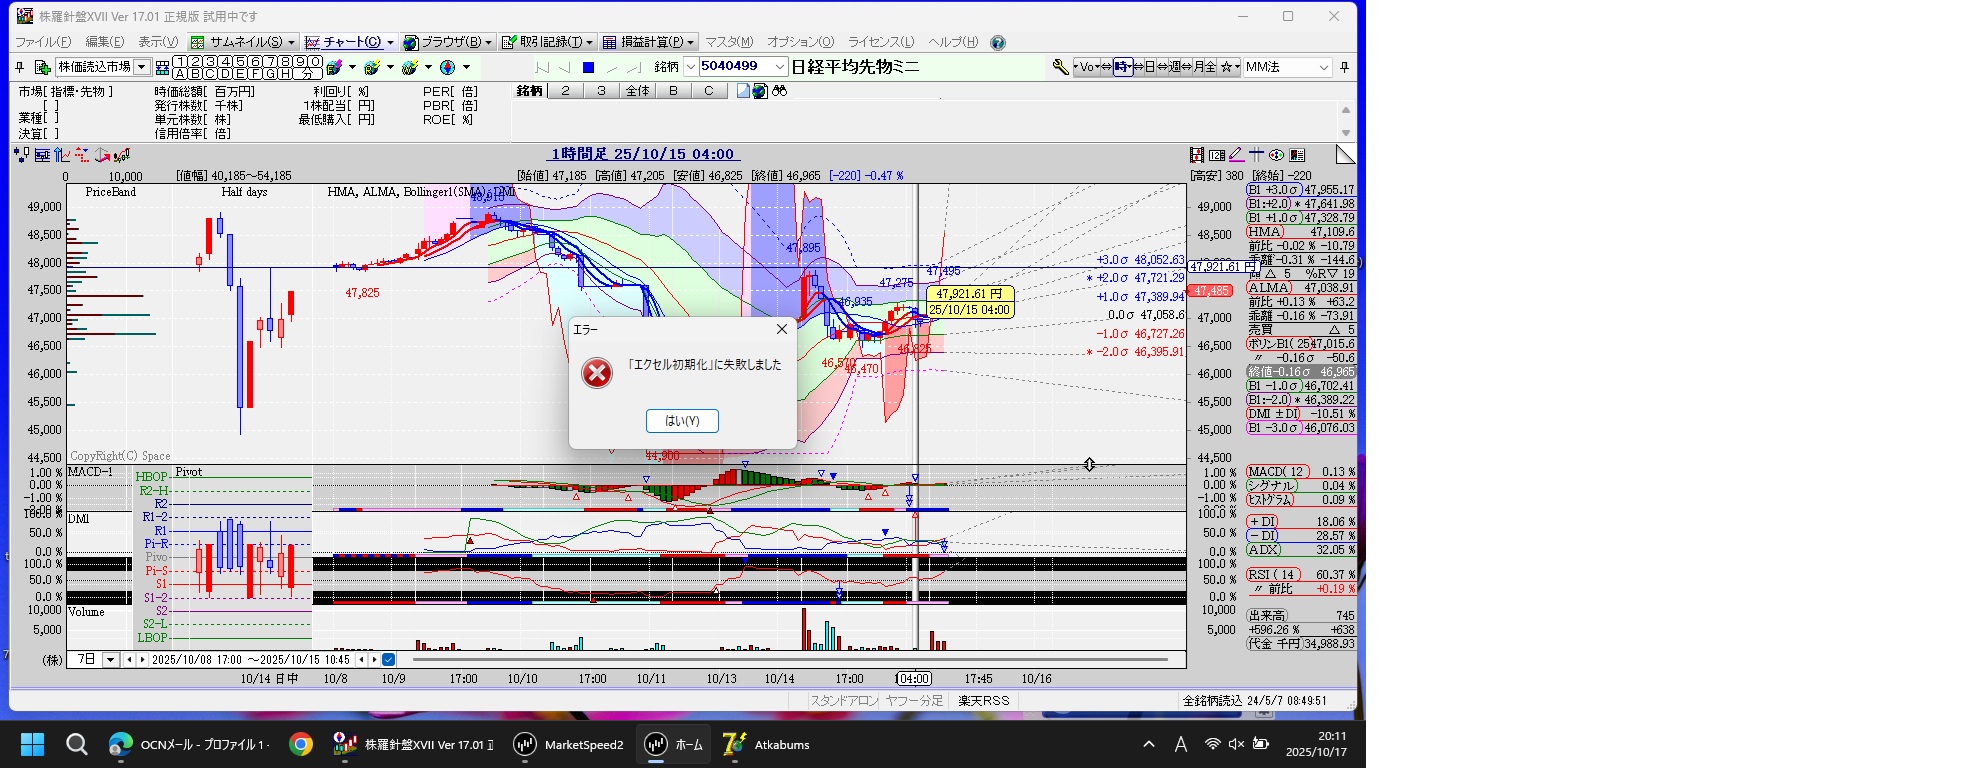Click the wrench settings icon
This screenshot has width=1967, height=782.
coord(1060,67)
